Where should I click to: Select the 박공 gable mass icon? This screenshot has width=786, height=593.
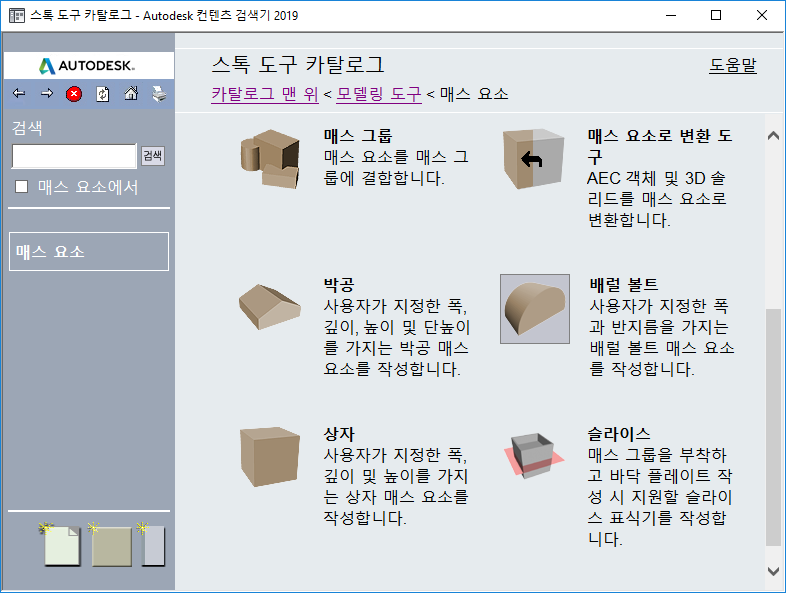270,307
